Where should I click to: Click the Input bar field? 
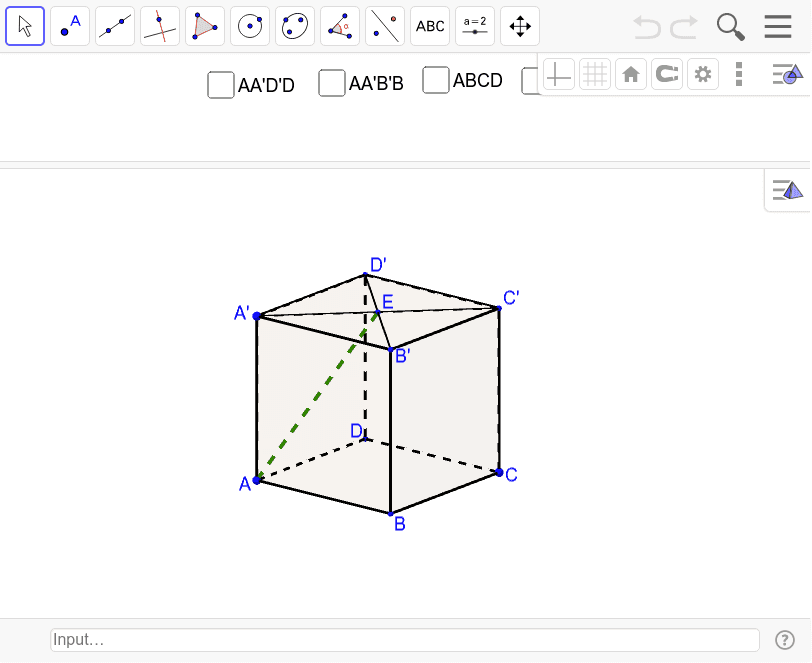click(405, 640)
